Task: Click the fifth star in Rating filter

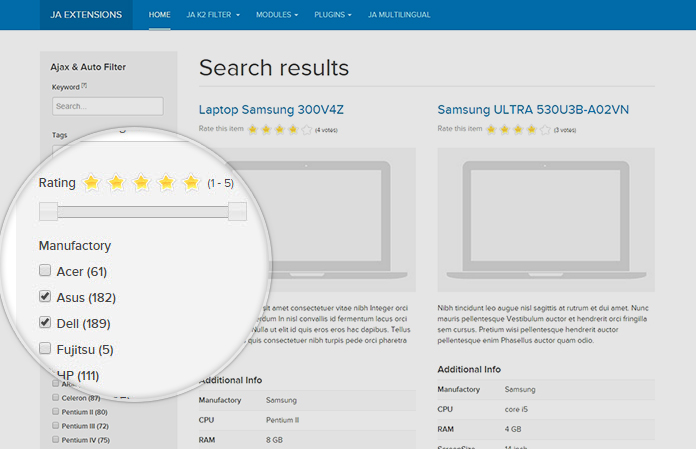Action: [191, 182]
